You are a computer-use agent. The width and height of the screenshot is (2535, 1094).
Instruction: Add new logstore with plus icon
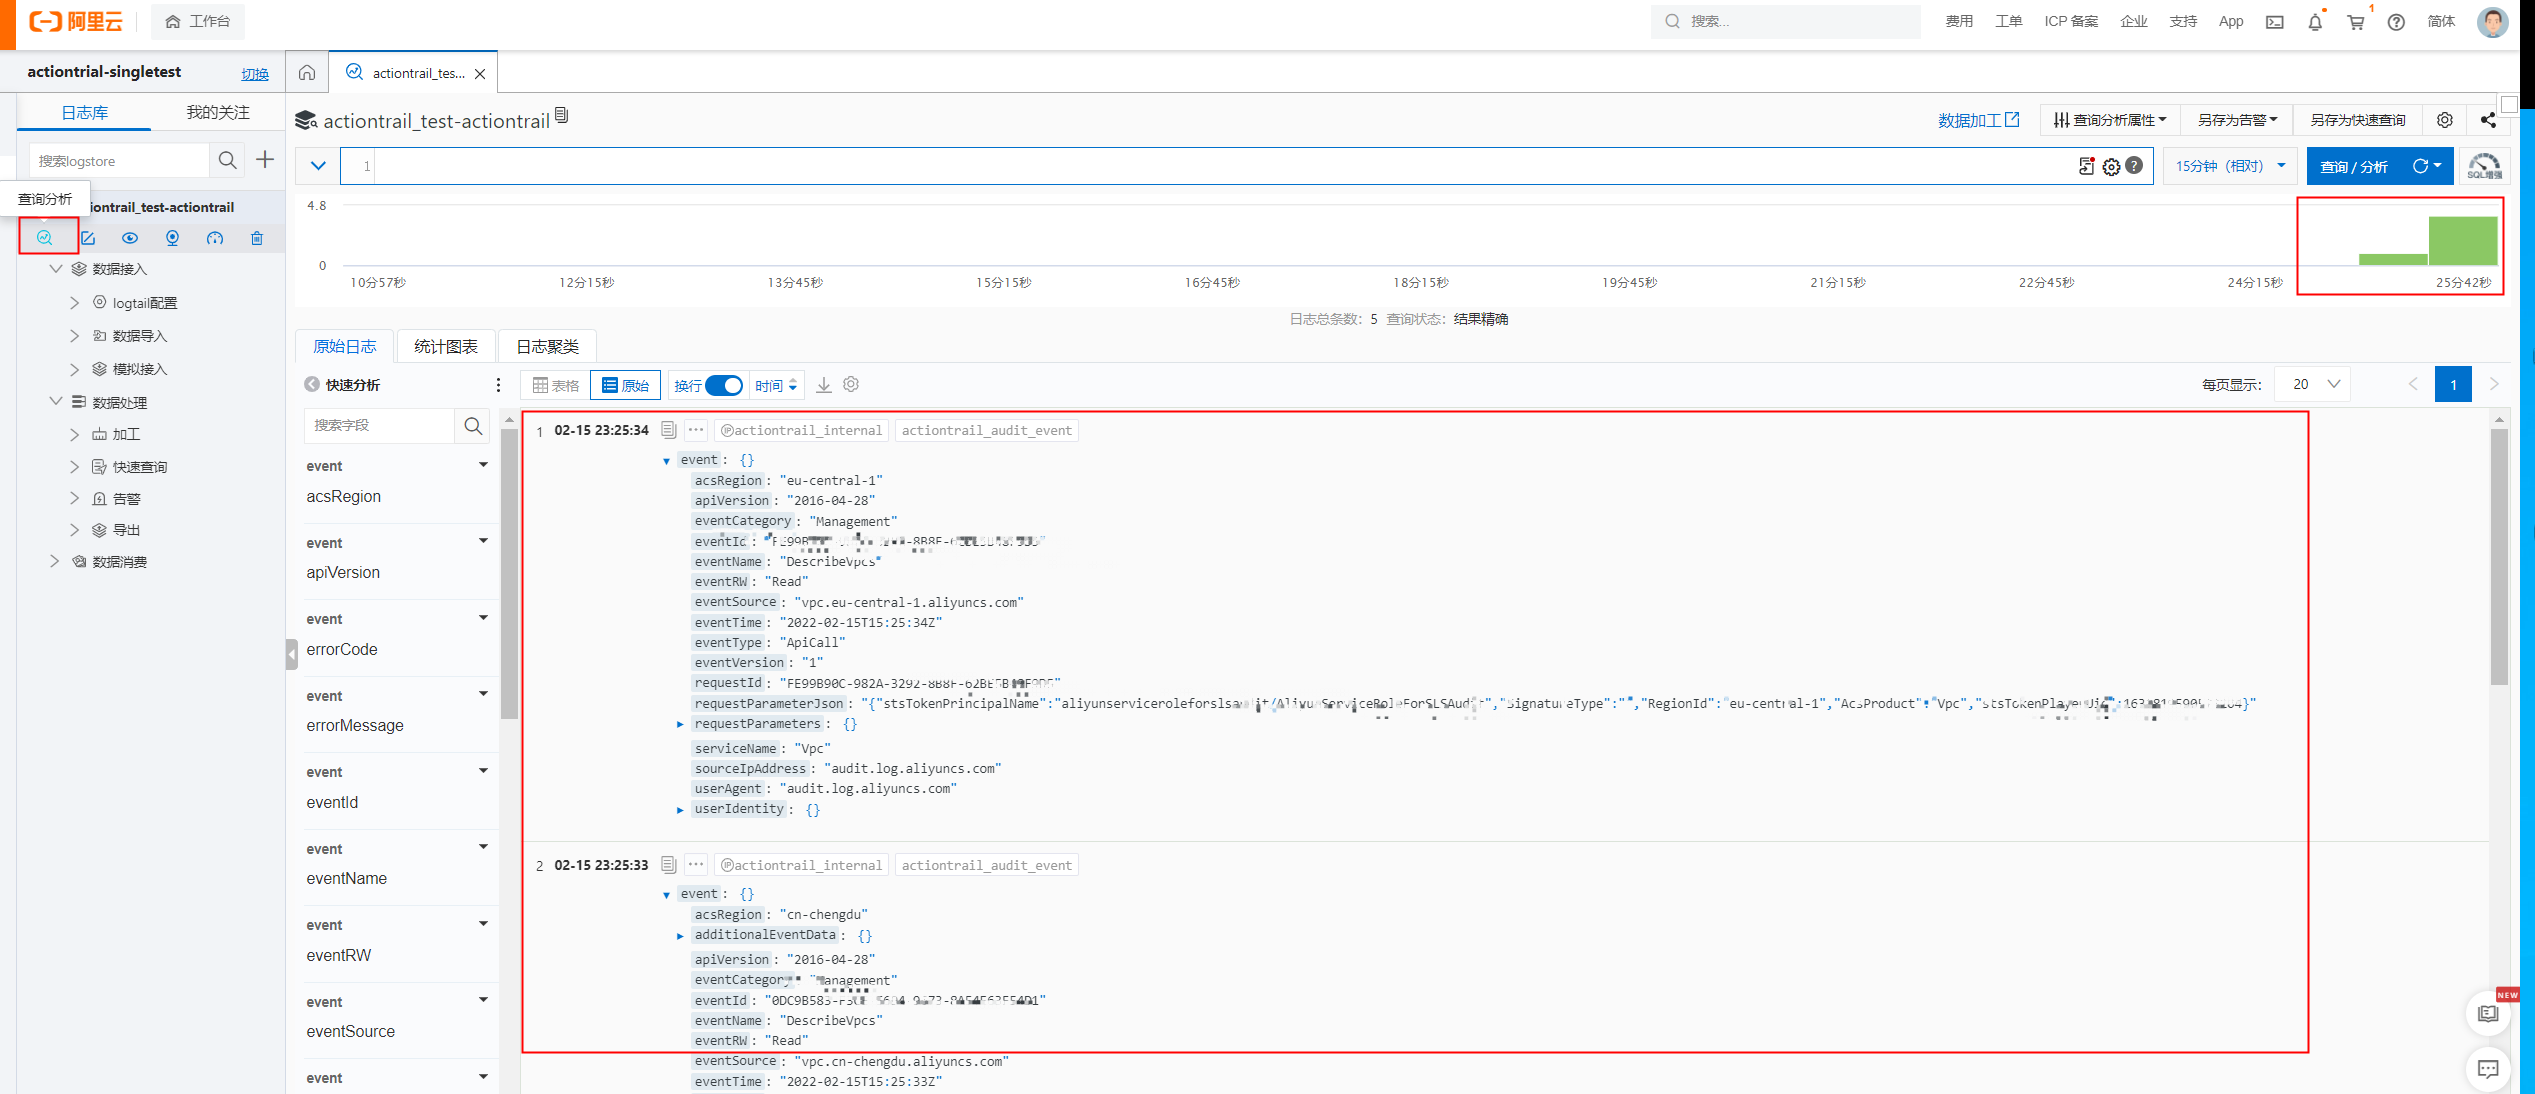click(x=265, y=159)
